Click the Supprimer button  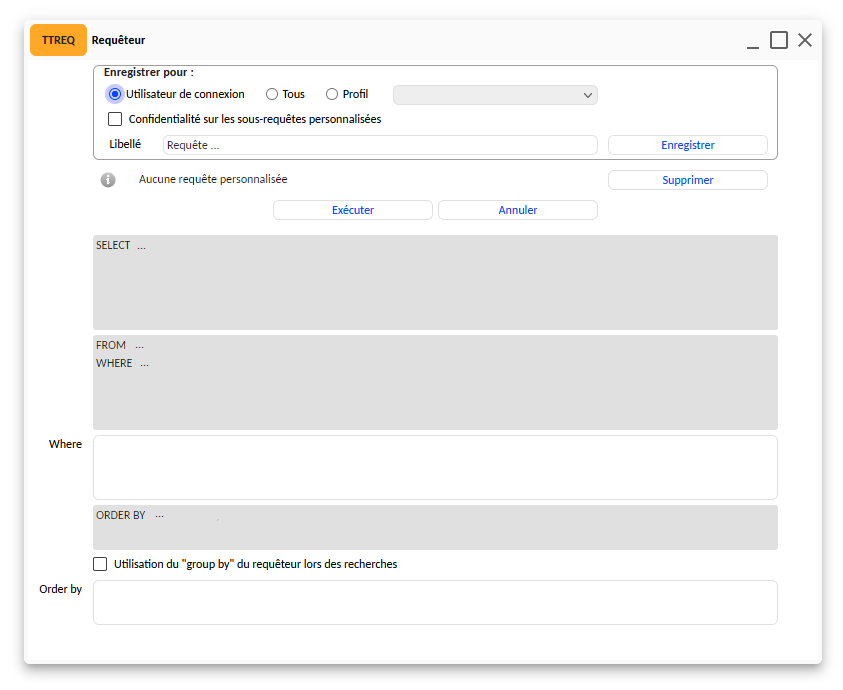point(687,180)
